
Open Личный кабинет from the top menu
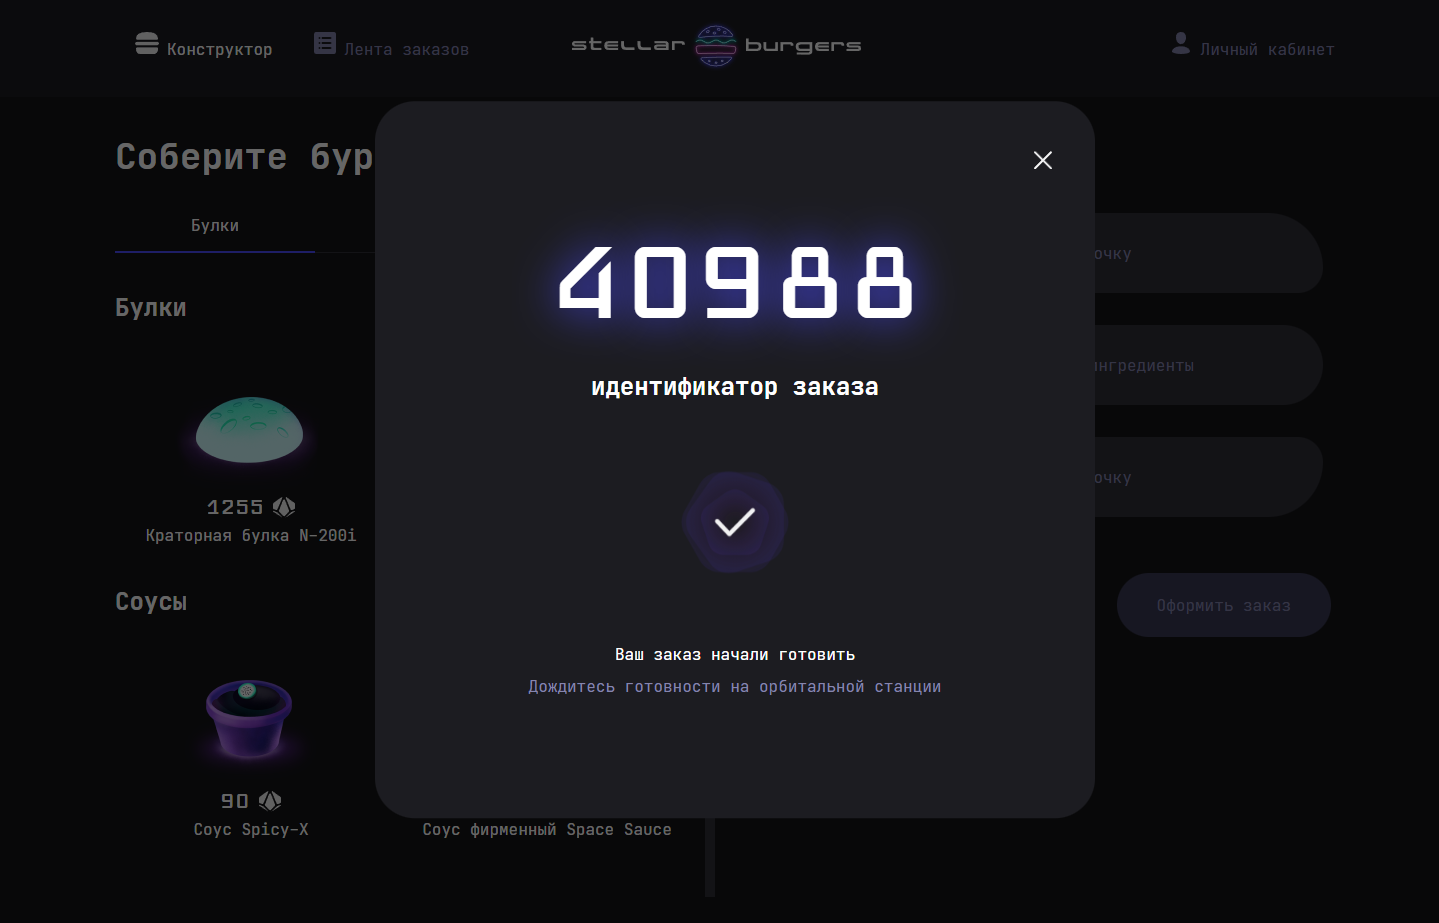pyautogui.click(x=1266, y=48)
